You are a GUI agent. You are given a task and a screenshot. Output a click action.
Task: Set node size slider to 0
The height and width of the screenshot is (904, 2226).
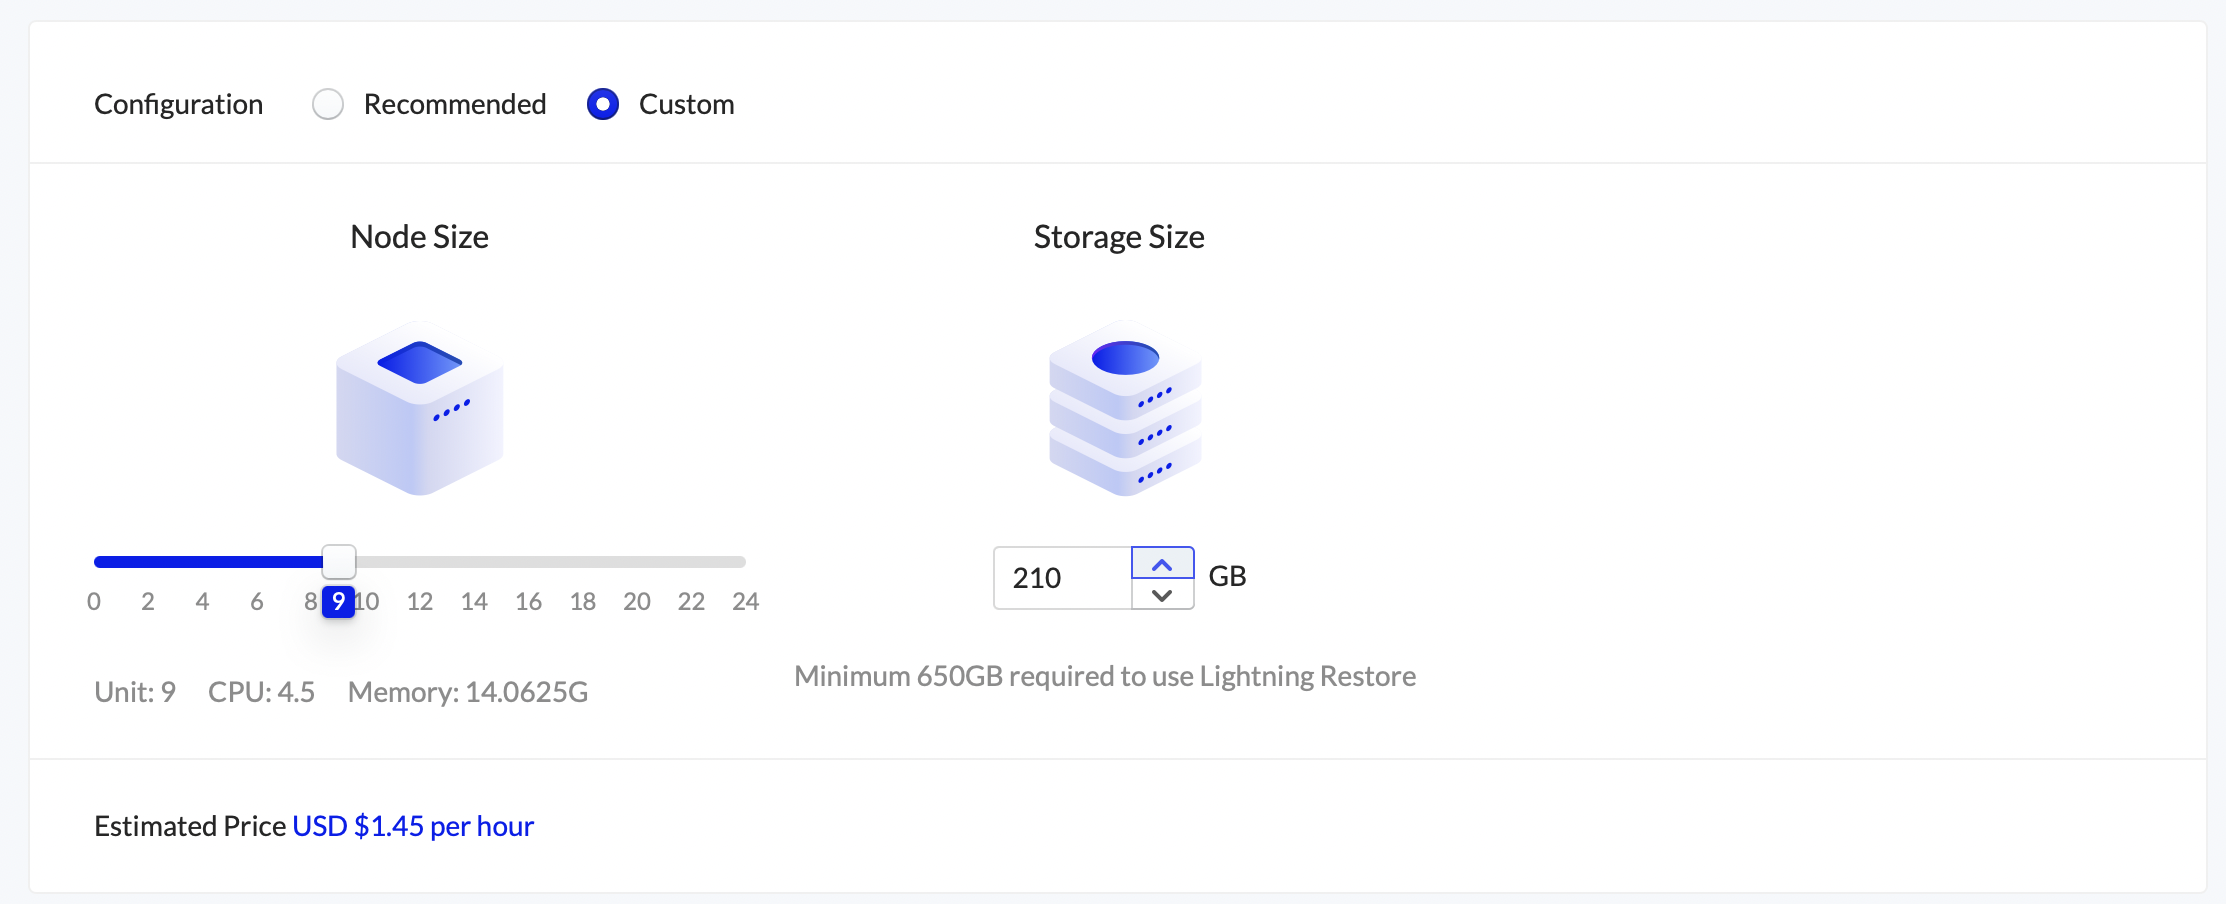(x=95, y=562)
